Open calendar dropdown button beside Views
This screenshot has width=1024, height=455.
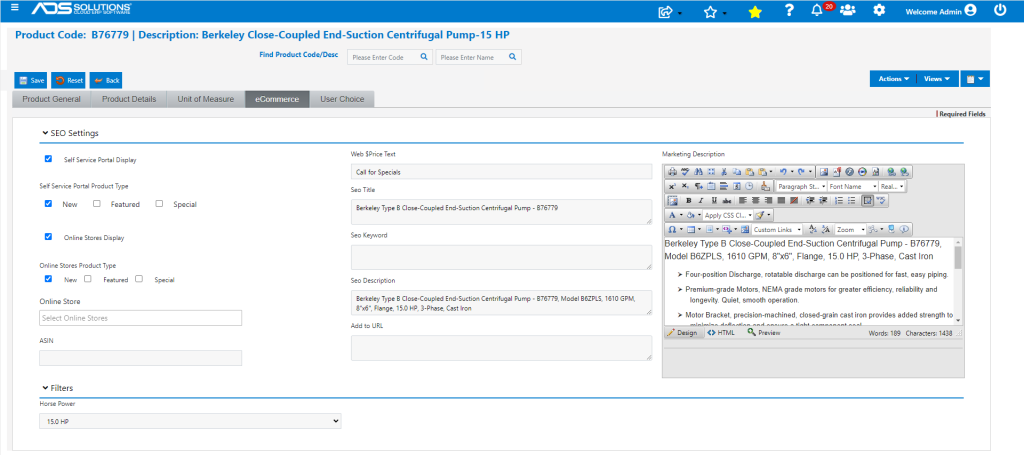point(975,78)
